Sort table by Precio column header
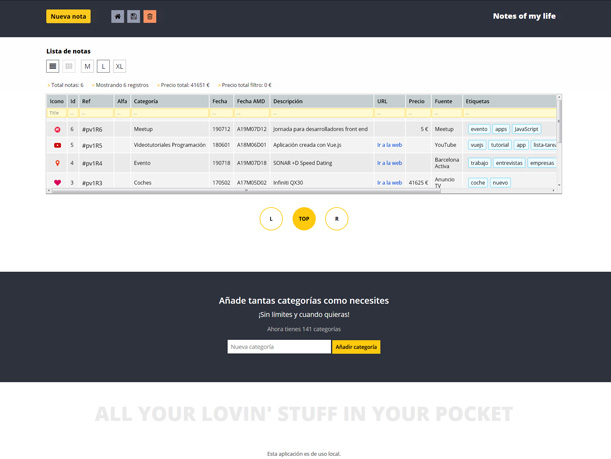 tap(416, 101)
